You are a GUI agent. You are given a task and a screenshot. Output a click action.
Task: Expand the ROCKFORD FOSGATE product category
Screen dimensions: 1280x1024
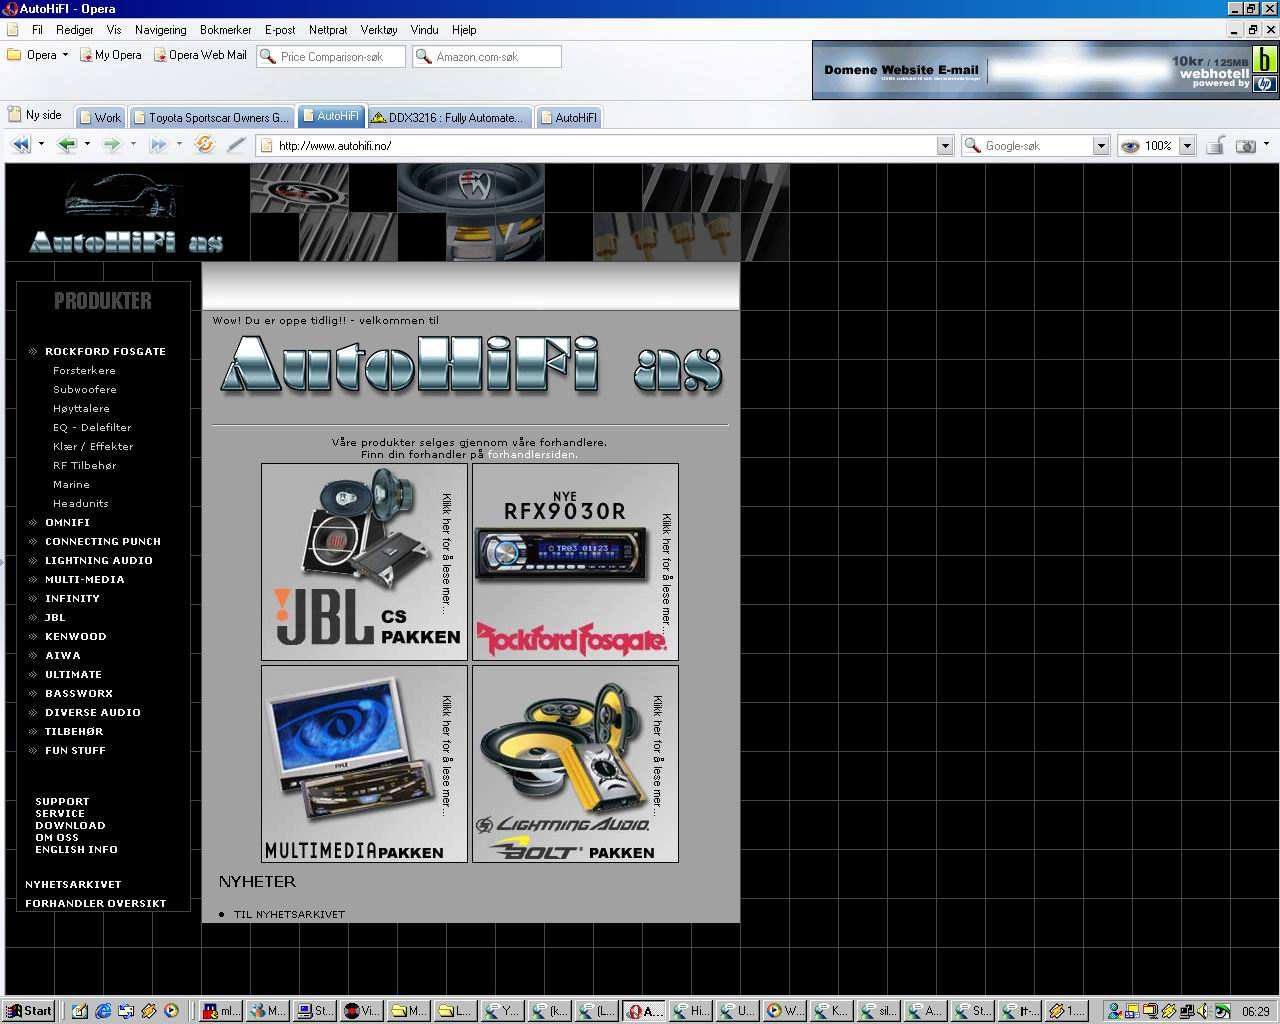tap(105, 352)
